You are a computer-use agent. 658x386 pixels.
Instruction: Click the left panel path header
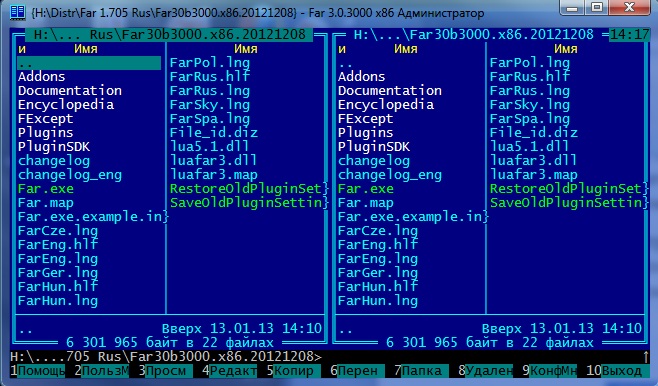(169, 34)
